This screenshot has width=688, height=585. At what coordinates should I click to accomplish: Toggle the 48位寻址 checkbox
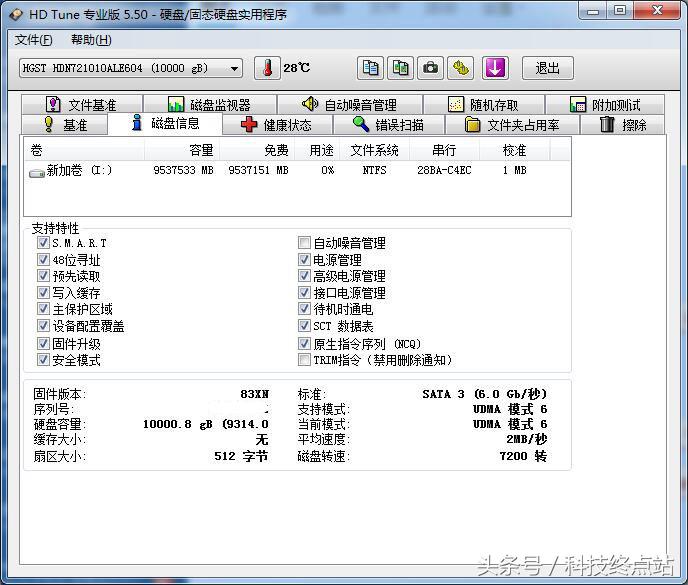point(43,259)
